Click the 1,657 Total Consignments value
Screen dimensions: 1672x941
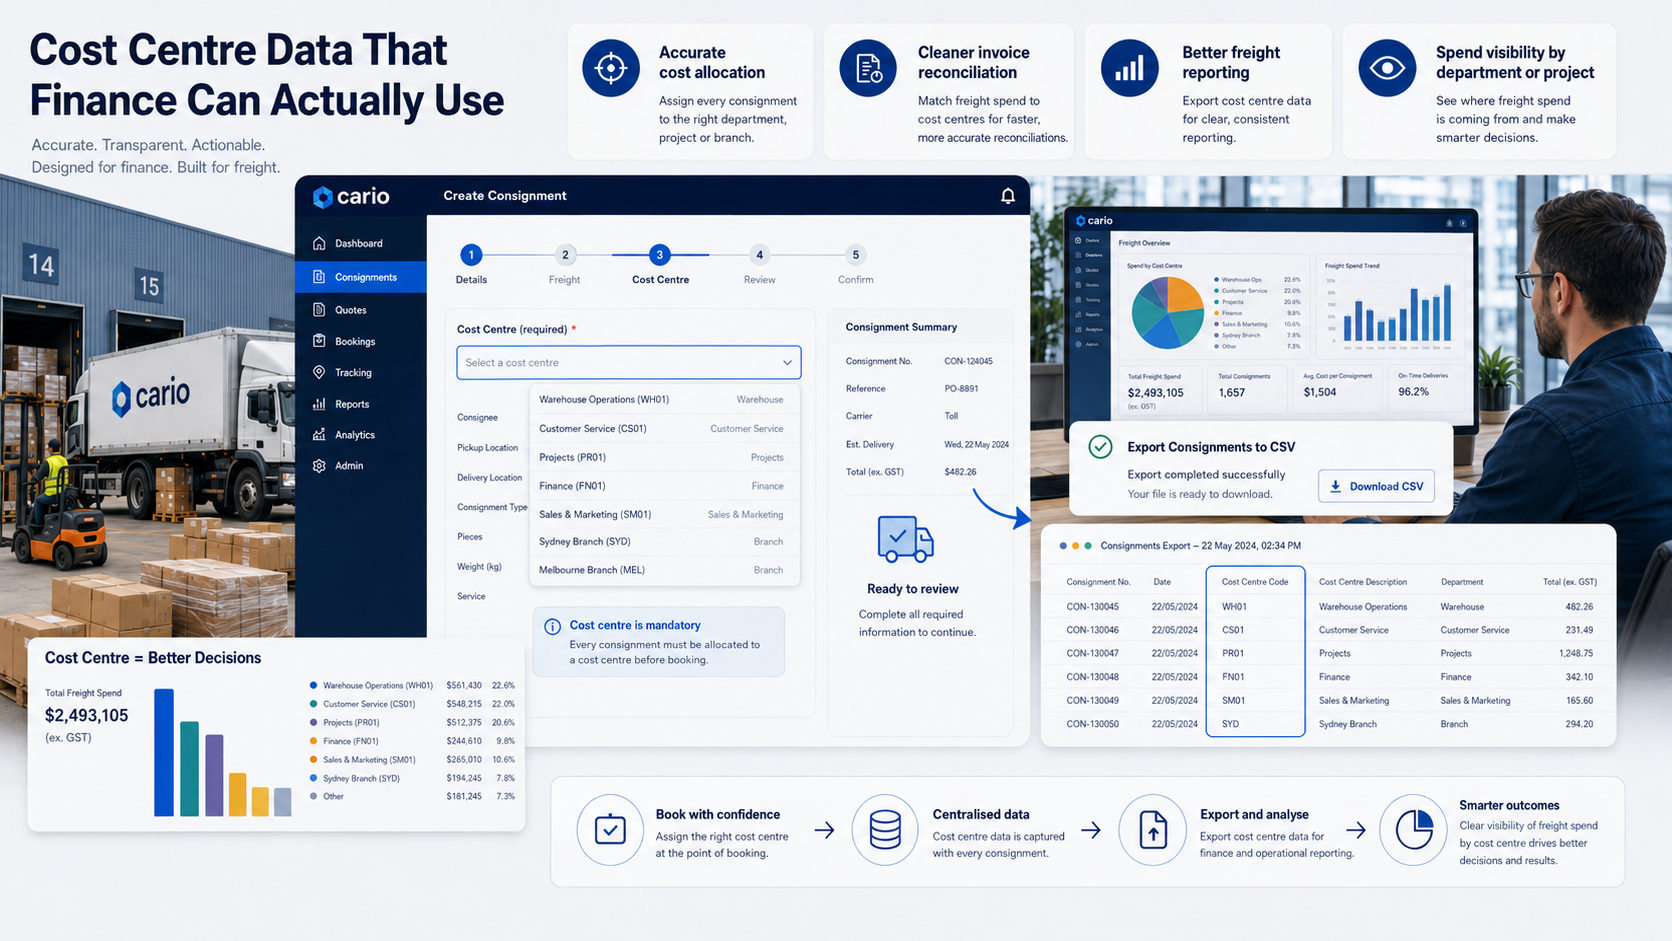(1232, 393)
